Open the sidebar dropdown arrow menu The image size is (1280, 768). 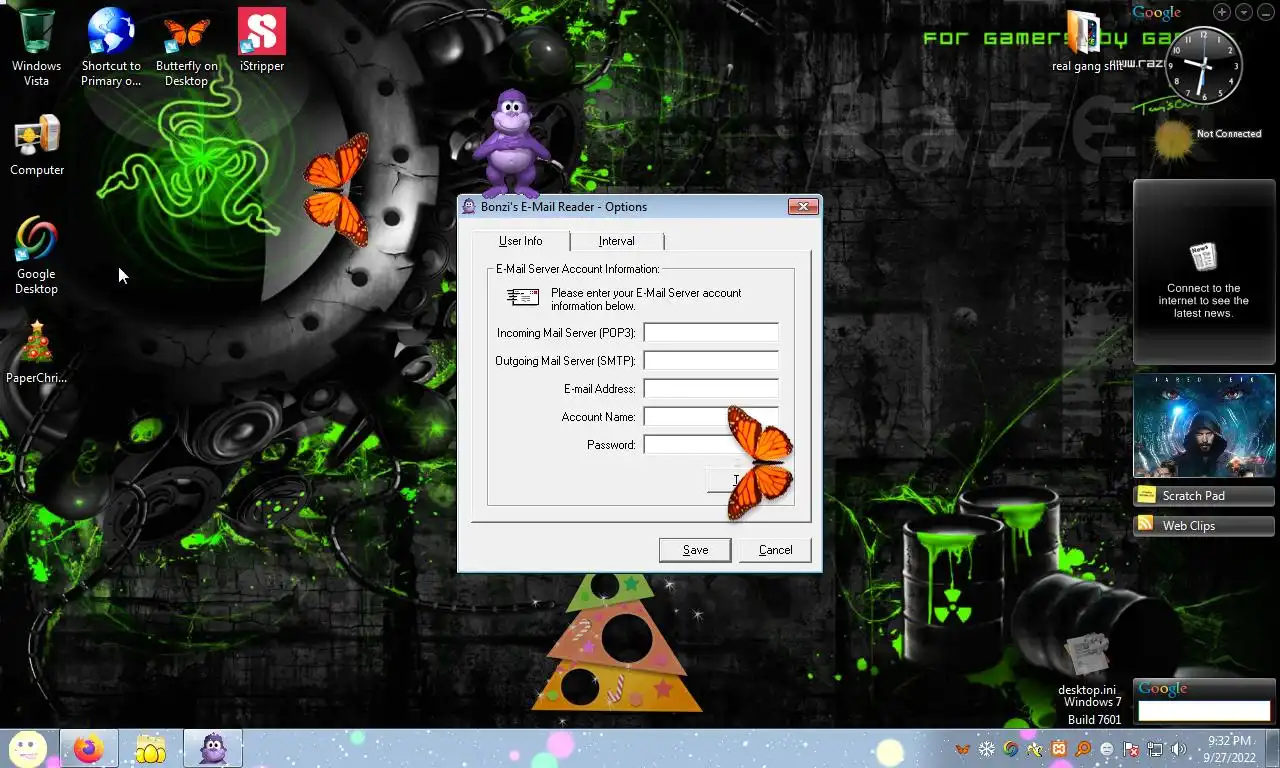point(1244,12)
